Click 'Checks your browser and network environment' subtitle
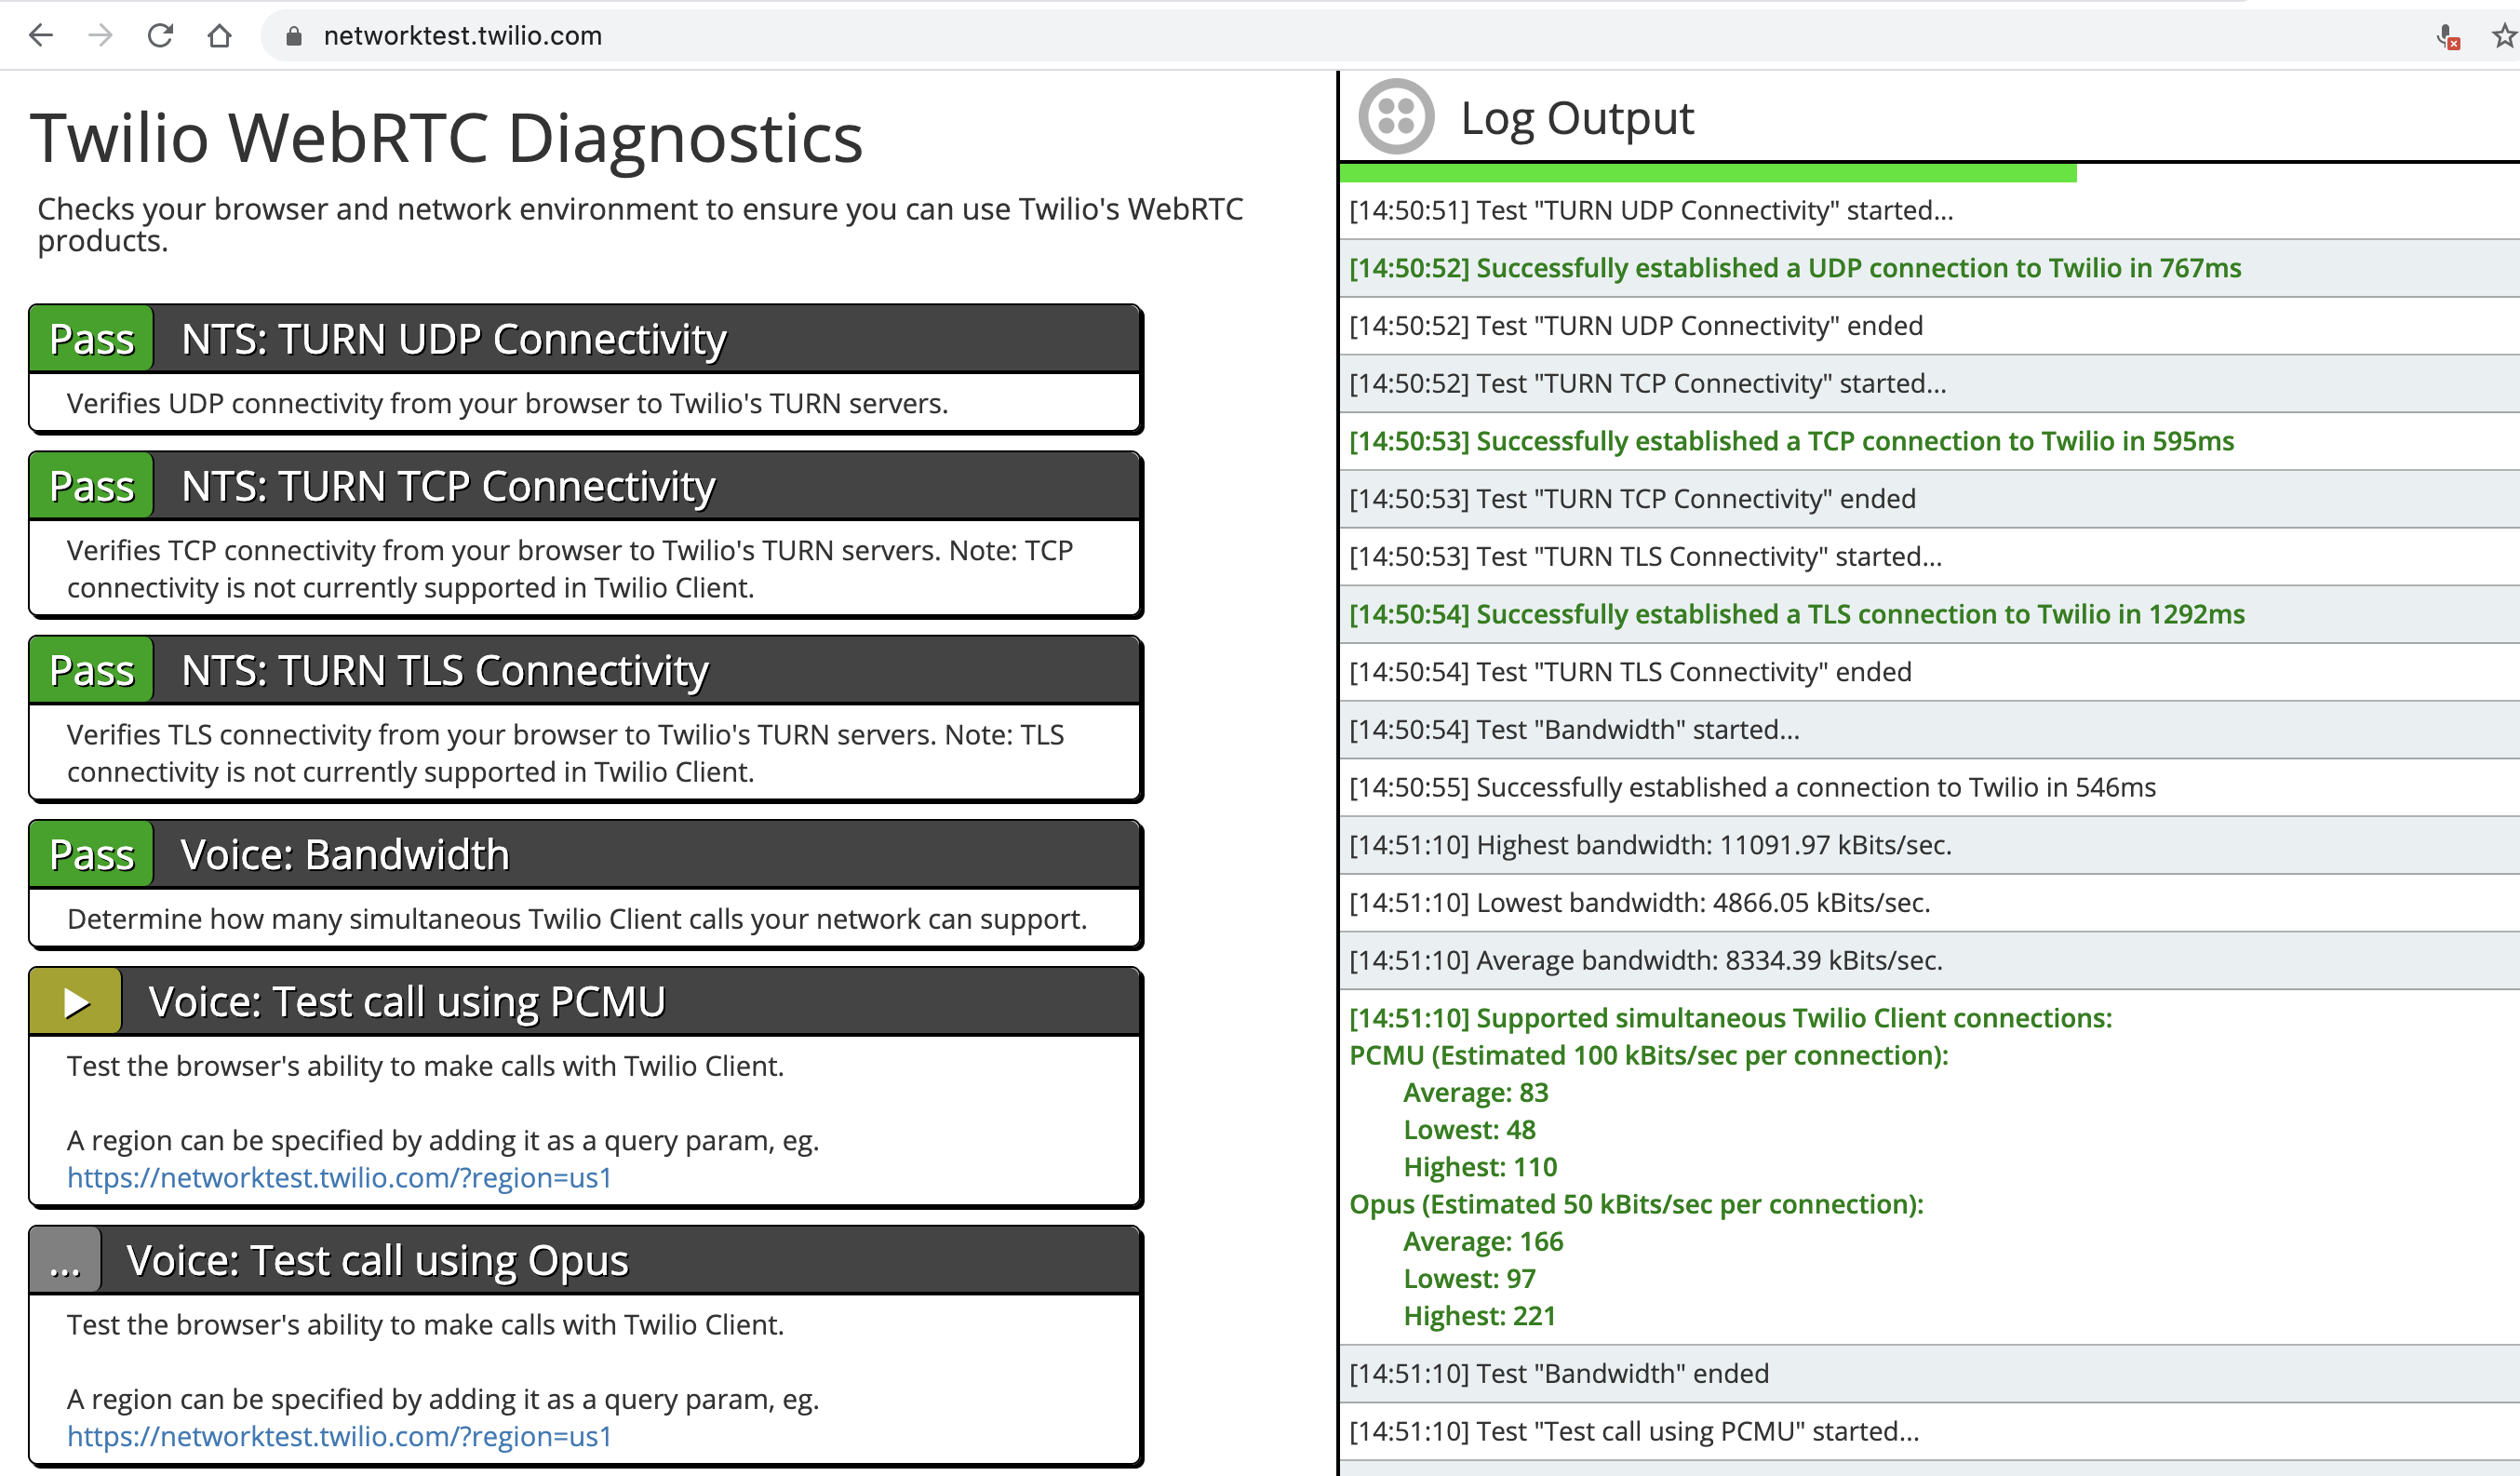Screen dimensions: 2520x1476 [x=640, y=224]
